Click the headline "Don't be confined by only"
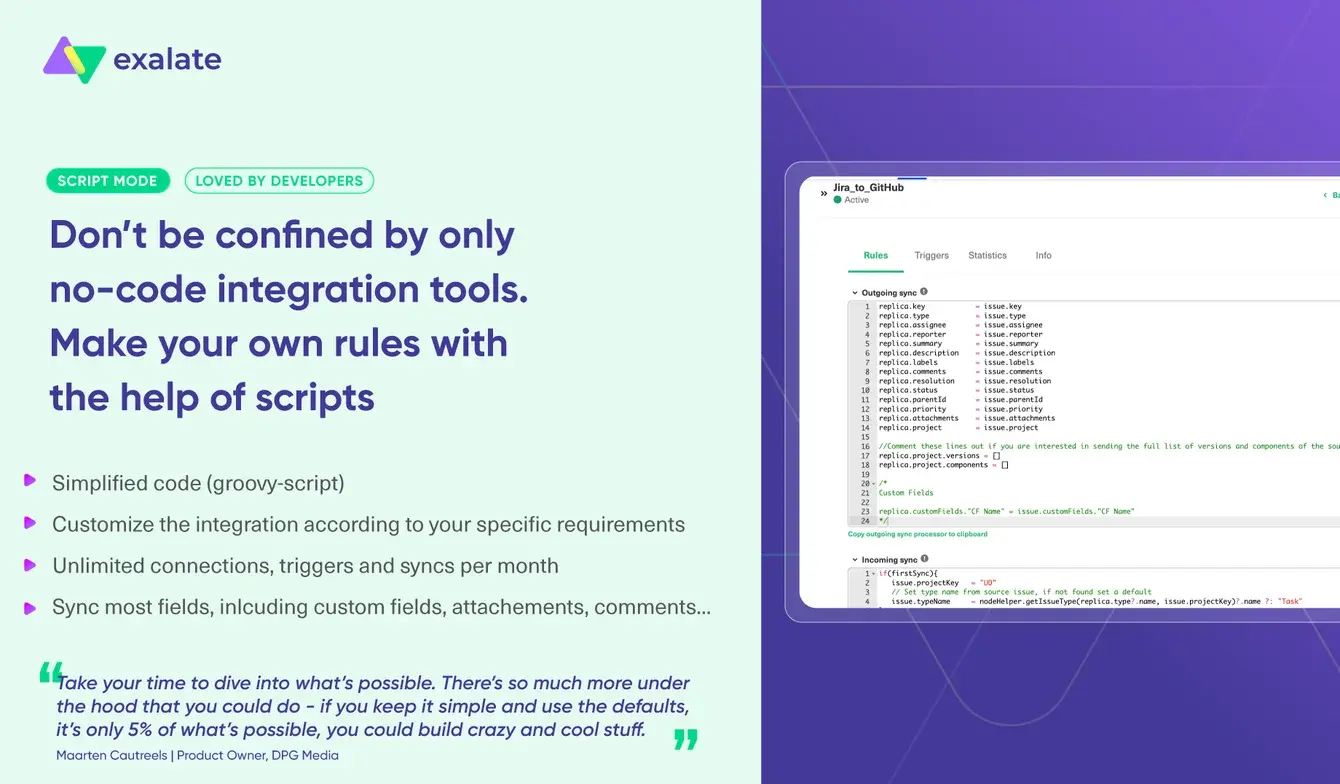 click(282, 236)
